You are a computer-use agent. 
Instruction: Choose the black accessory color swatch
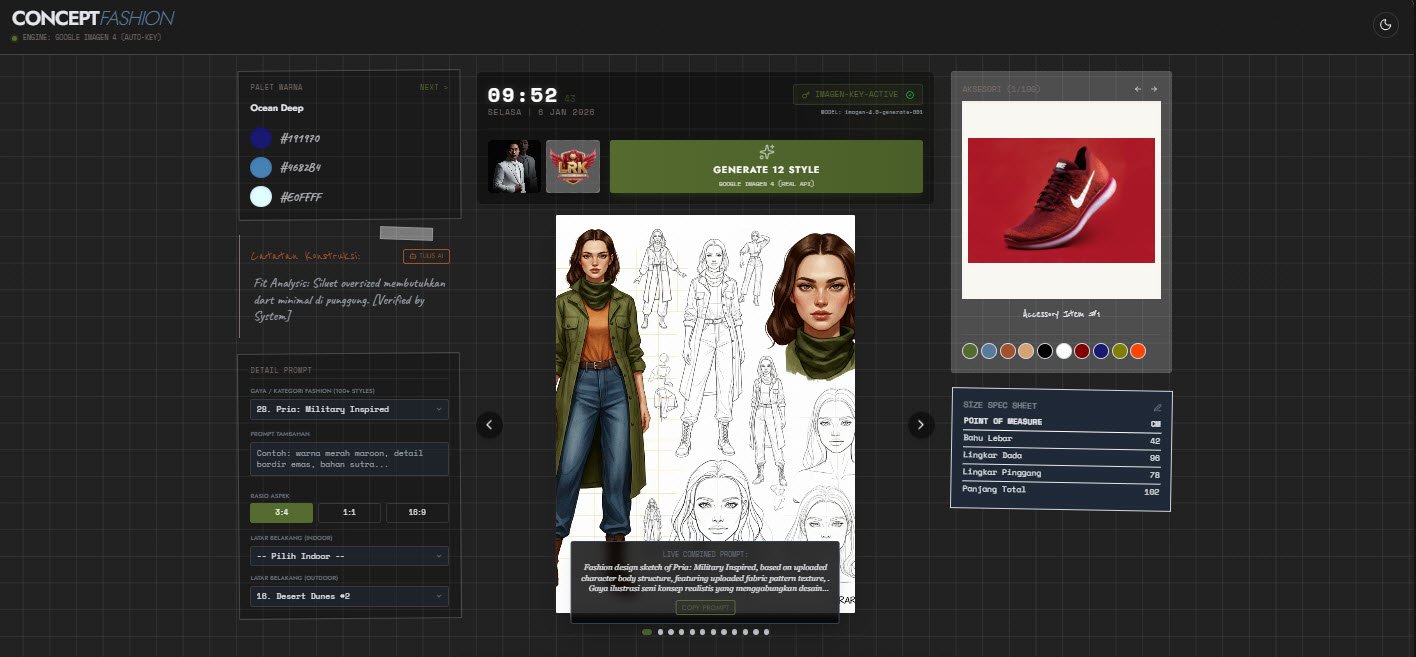pos(1045,351)
